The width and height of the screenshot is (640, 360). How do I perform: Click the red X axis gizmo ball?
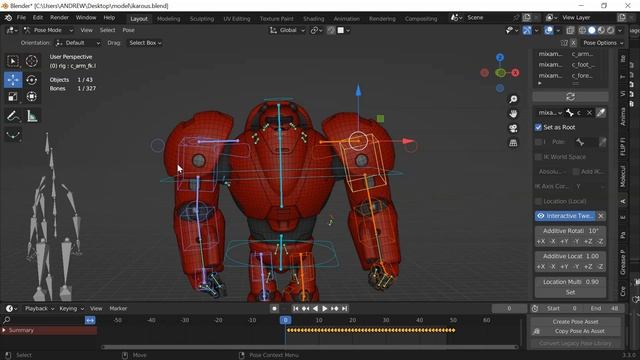(515, 73)
